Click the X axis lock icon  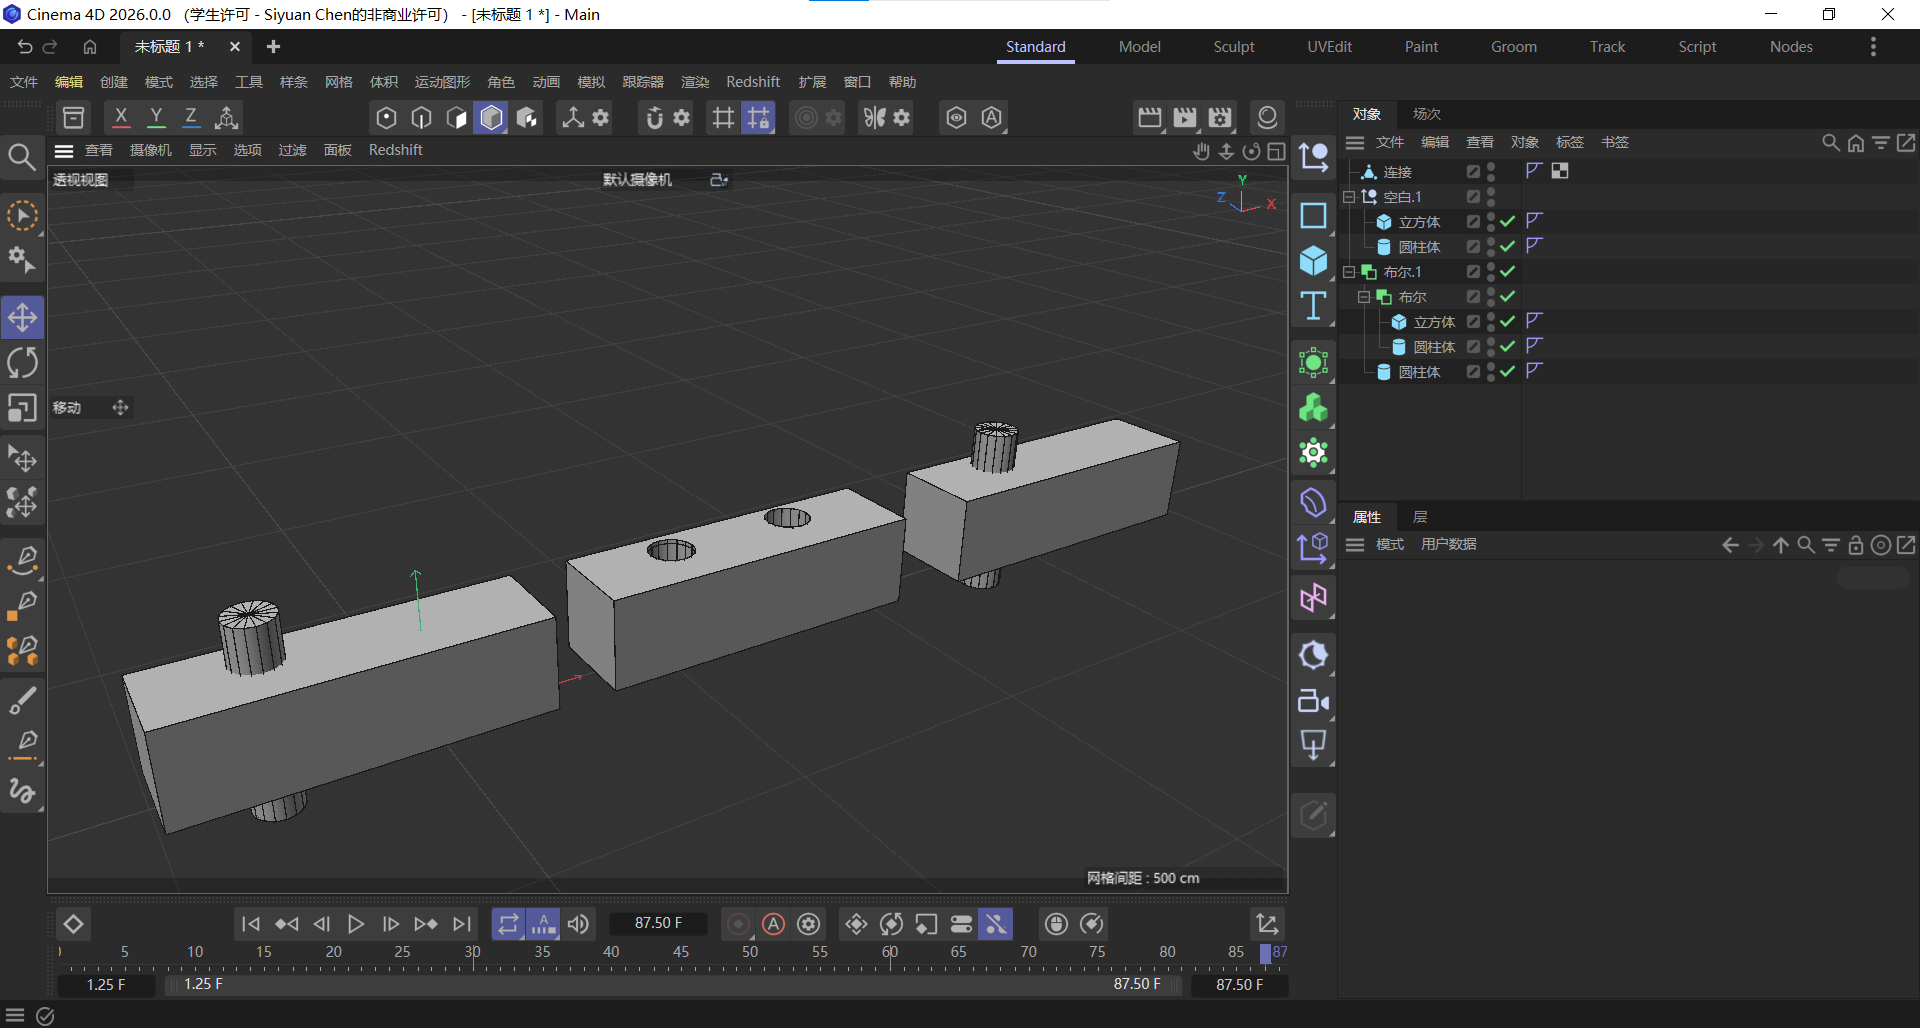[x=120, y=117]
